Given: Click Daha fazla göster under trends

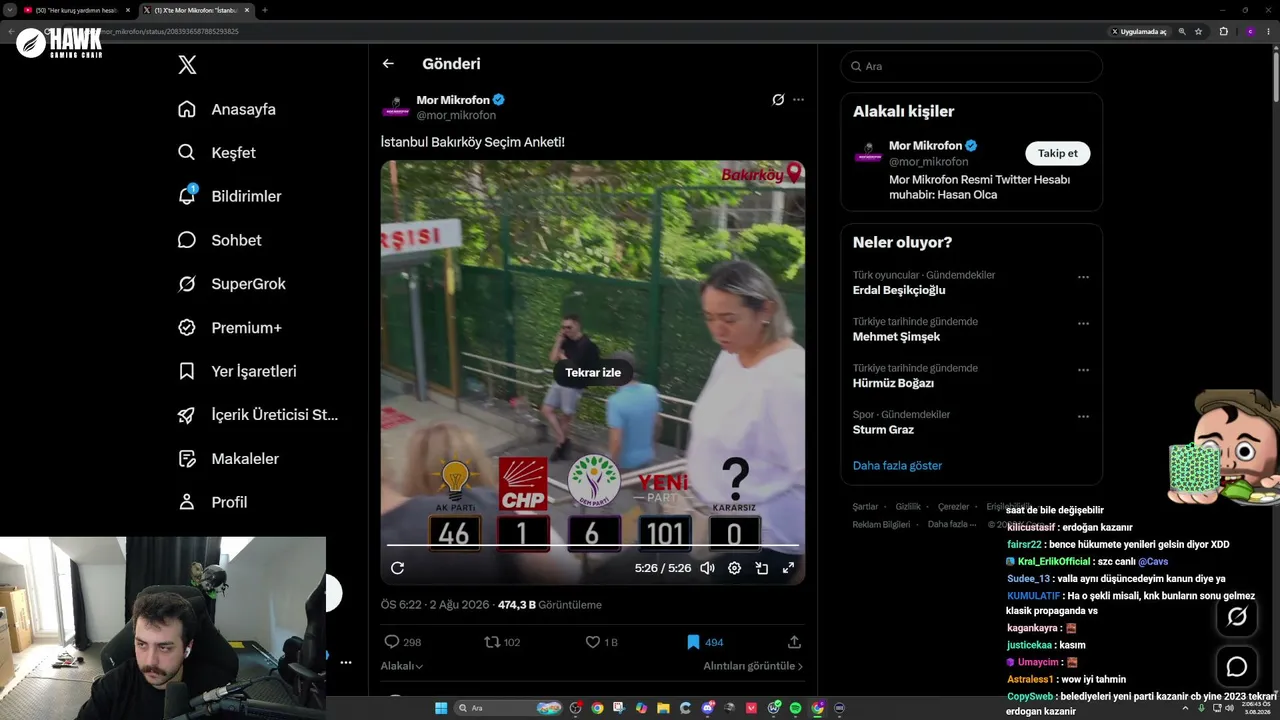Looking at the screenshot, I should click(x=897, y=466).
